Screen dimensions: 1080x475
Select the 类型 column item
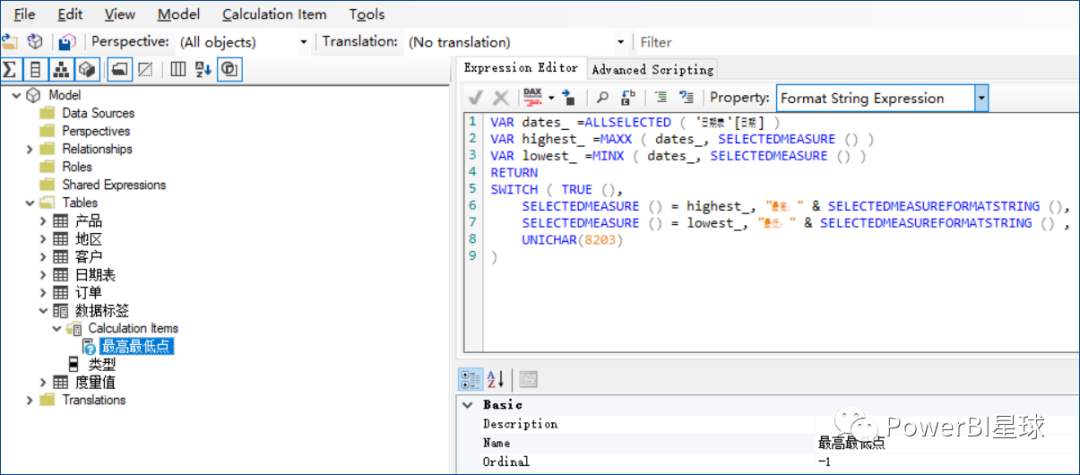coord(101,364)
